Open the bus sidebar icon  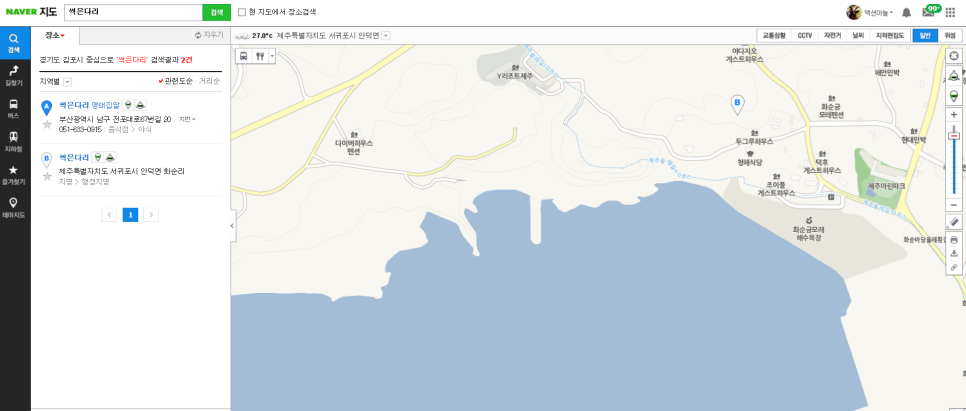pyautogui.click(x=14, y=108)
